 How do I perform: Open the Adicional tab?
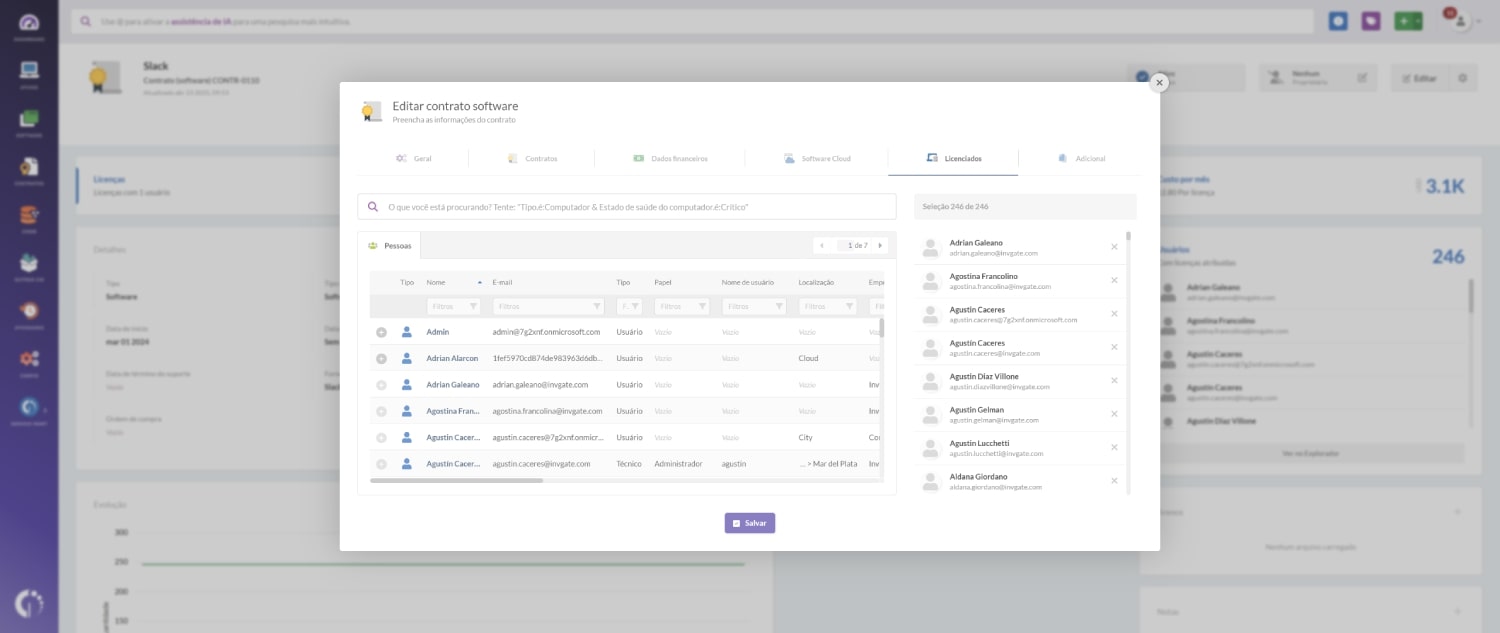[x=1080, y=158]
